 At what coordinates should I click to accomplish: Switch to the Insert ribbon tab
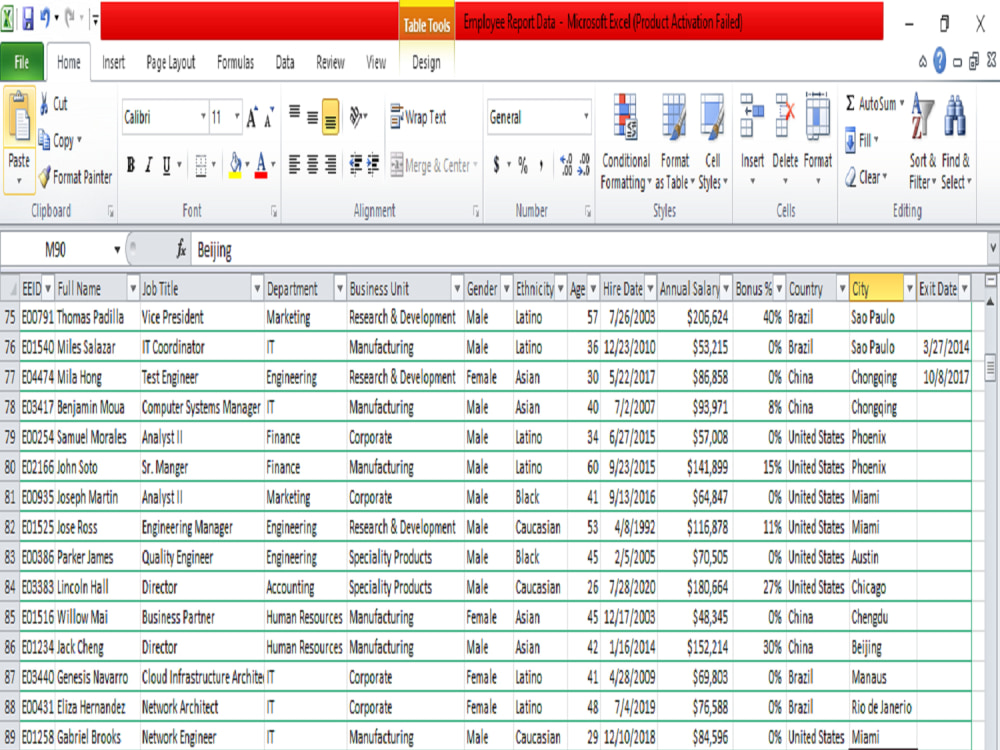click(114, 62)
